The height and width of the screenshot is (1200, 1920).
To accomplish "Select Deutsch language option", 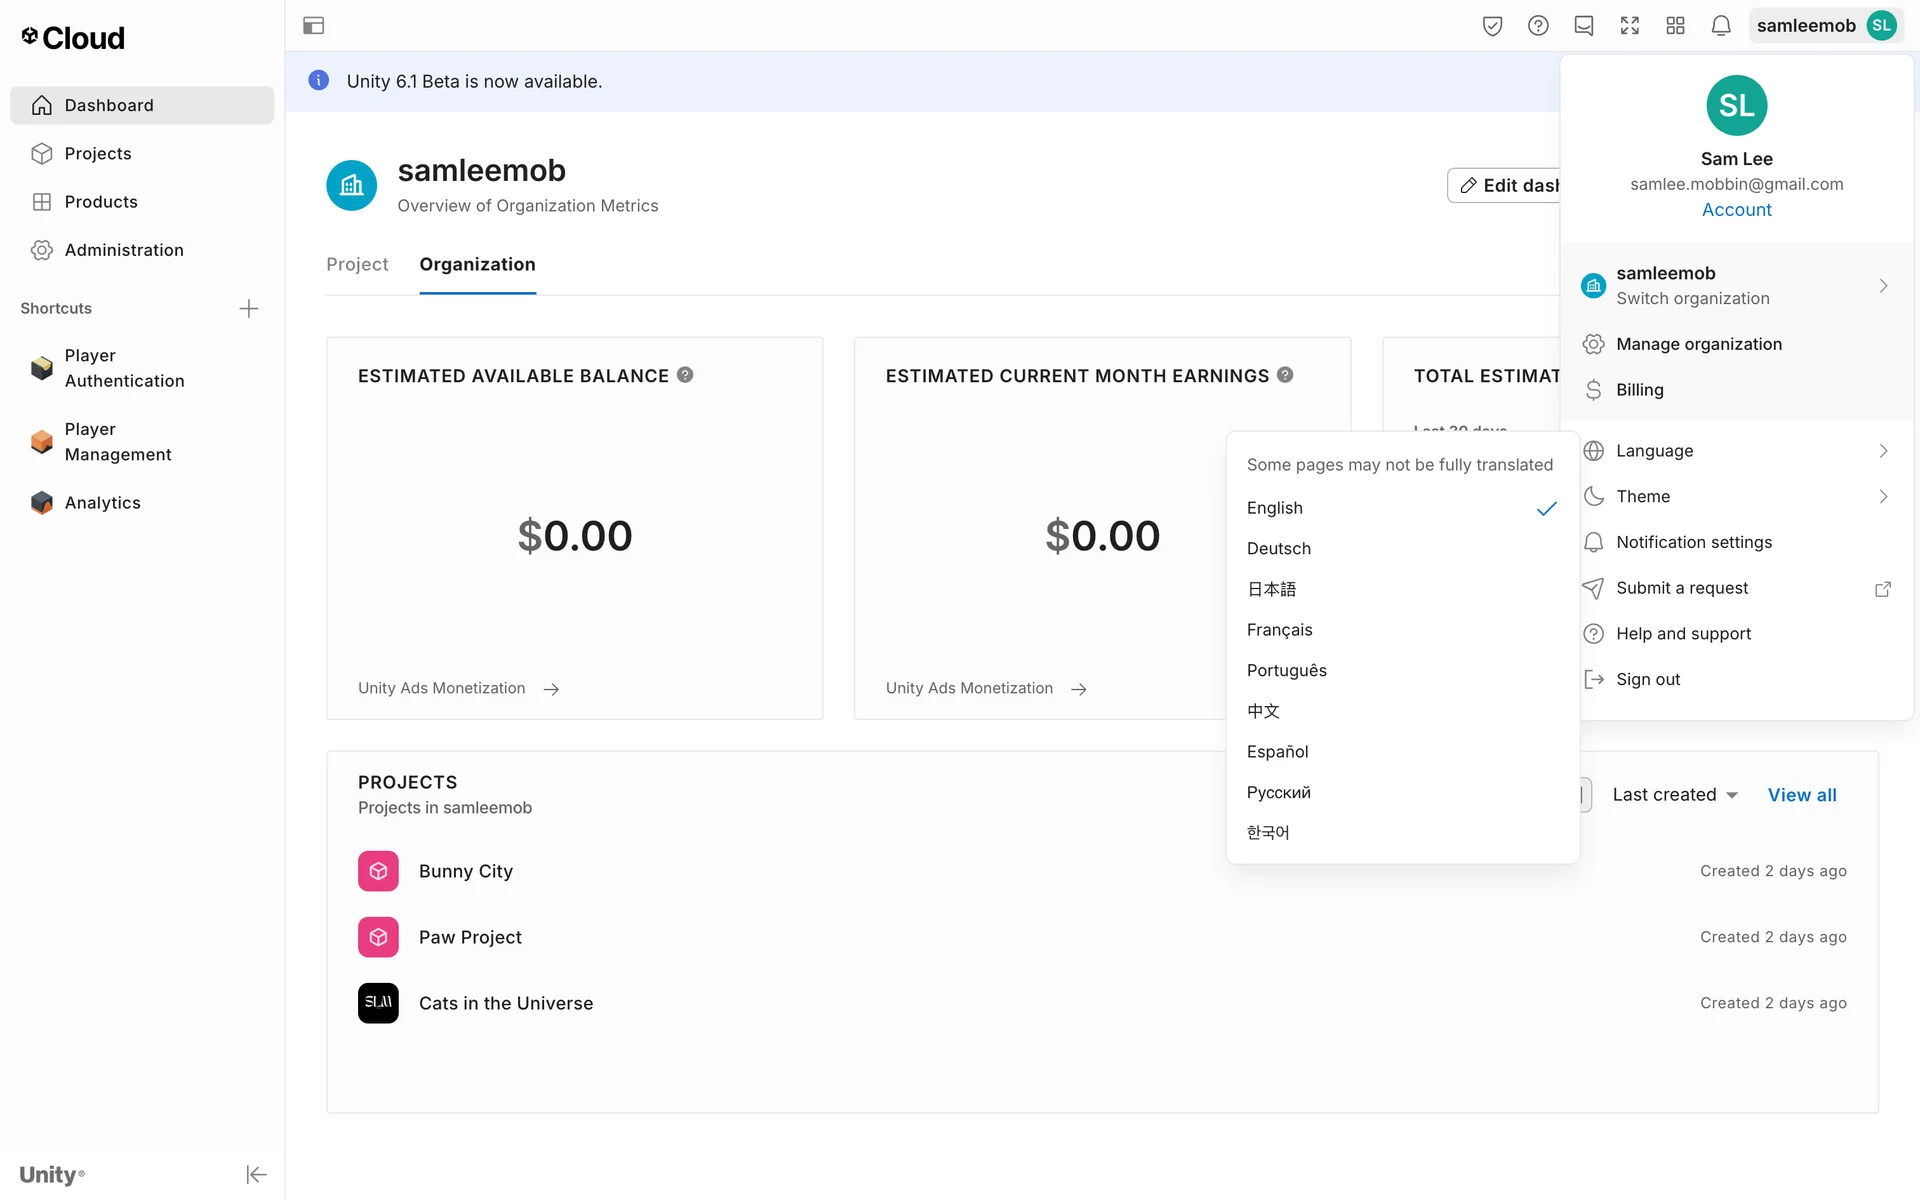I will coord(1278,549).
